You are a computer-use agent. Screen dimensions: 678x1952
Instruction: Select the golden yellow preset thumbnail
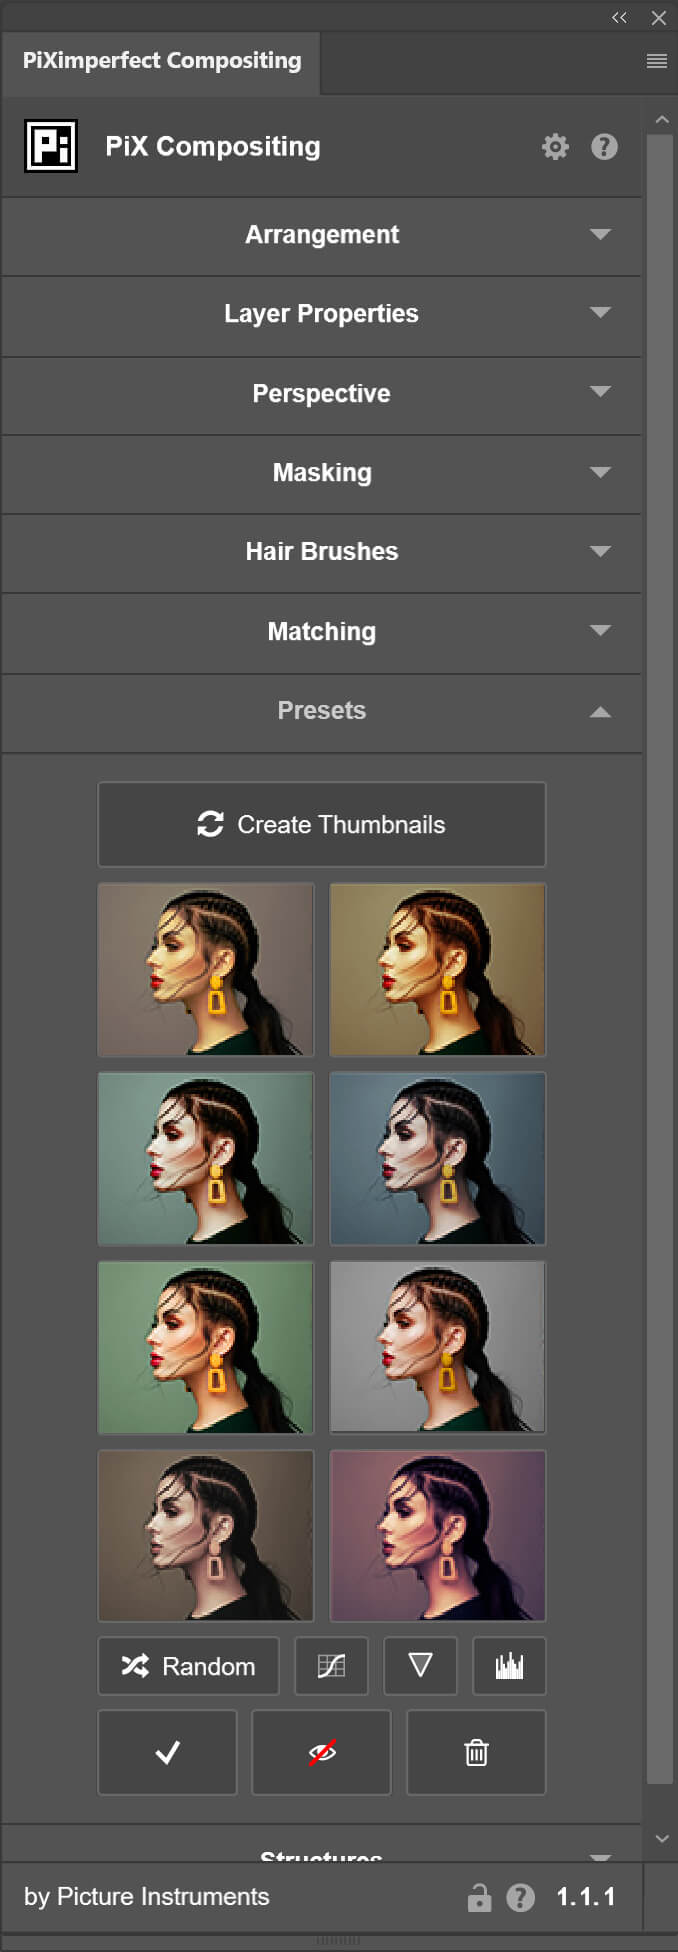(438, 969)
